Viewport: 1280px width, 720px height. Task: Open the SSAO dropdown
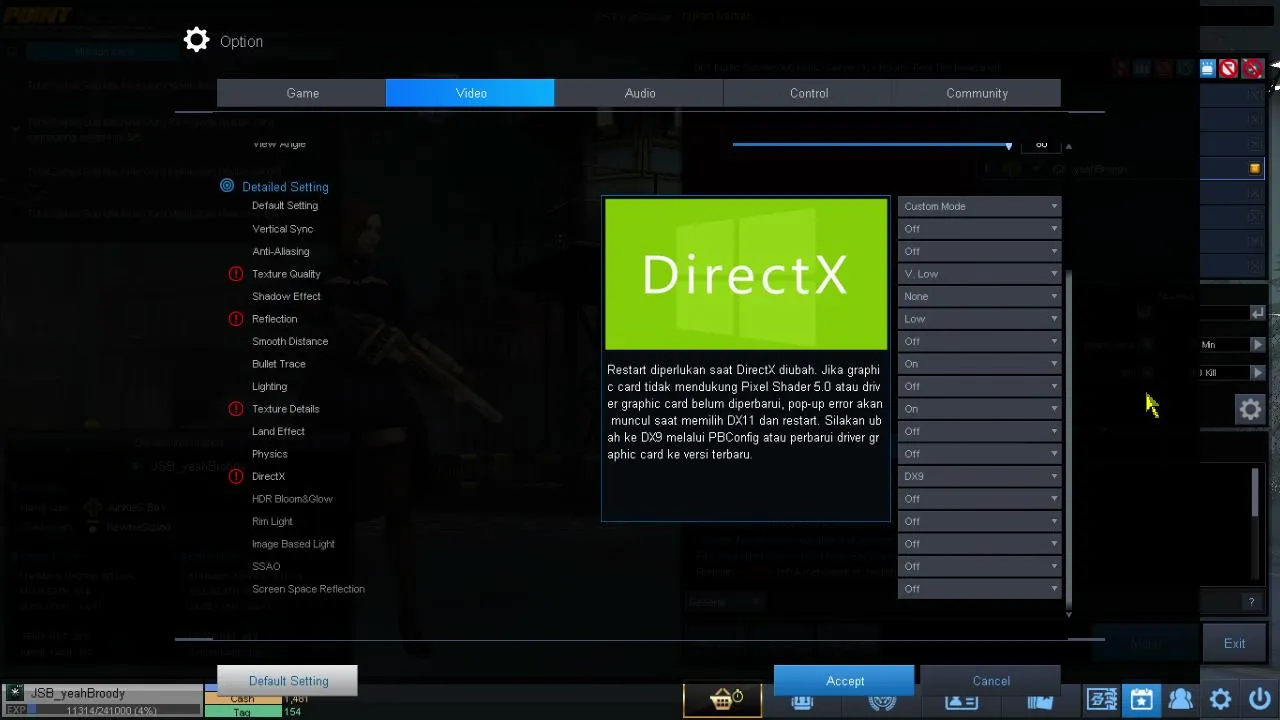pyautogui.click(x=979, y=566)
